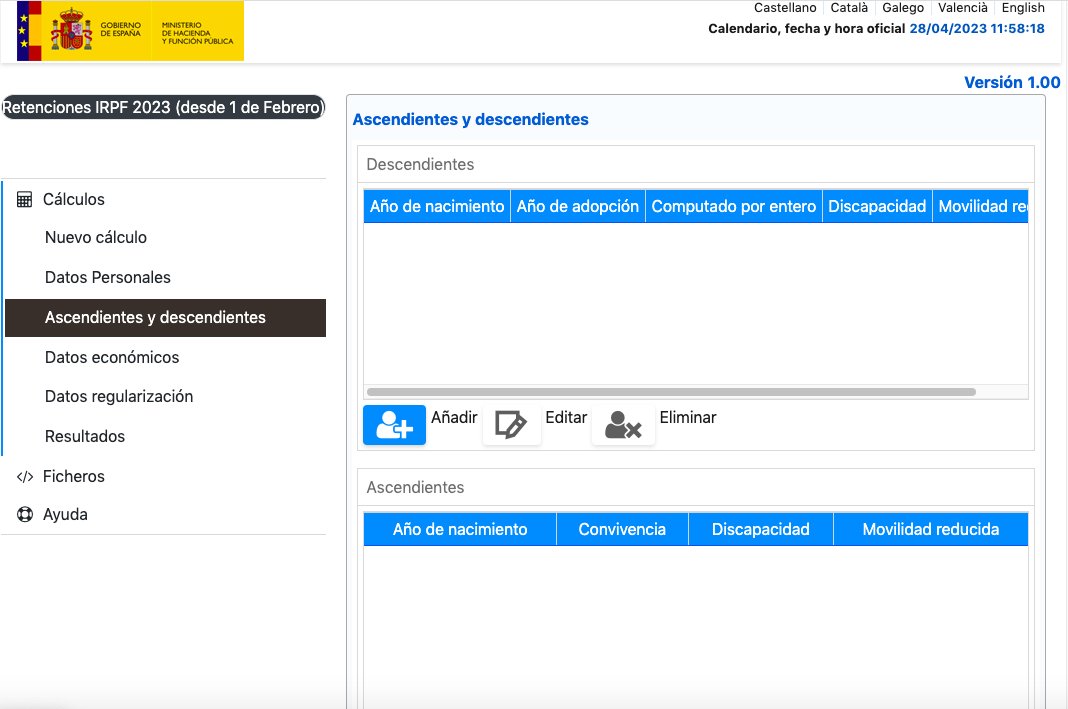Click Ascendientes 'Movilidad reducida' column header
The width and height of the screenshot is (1068, 709).
(x=930, y=530)
